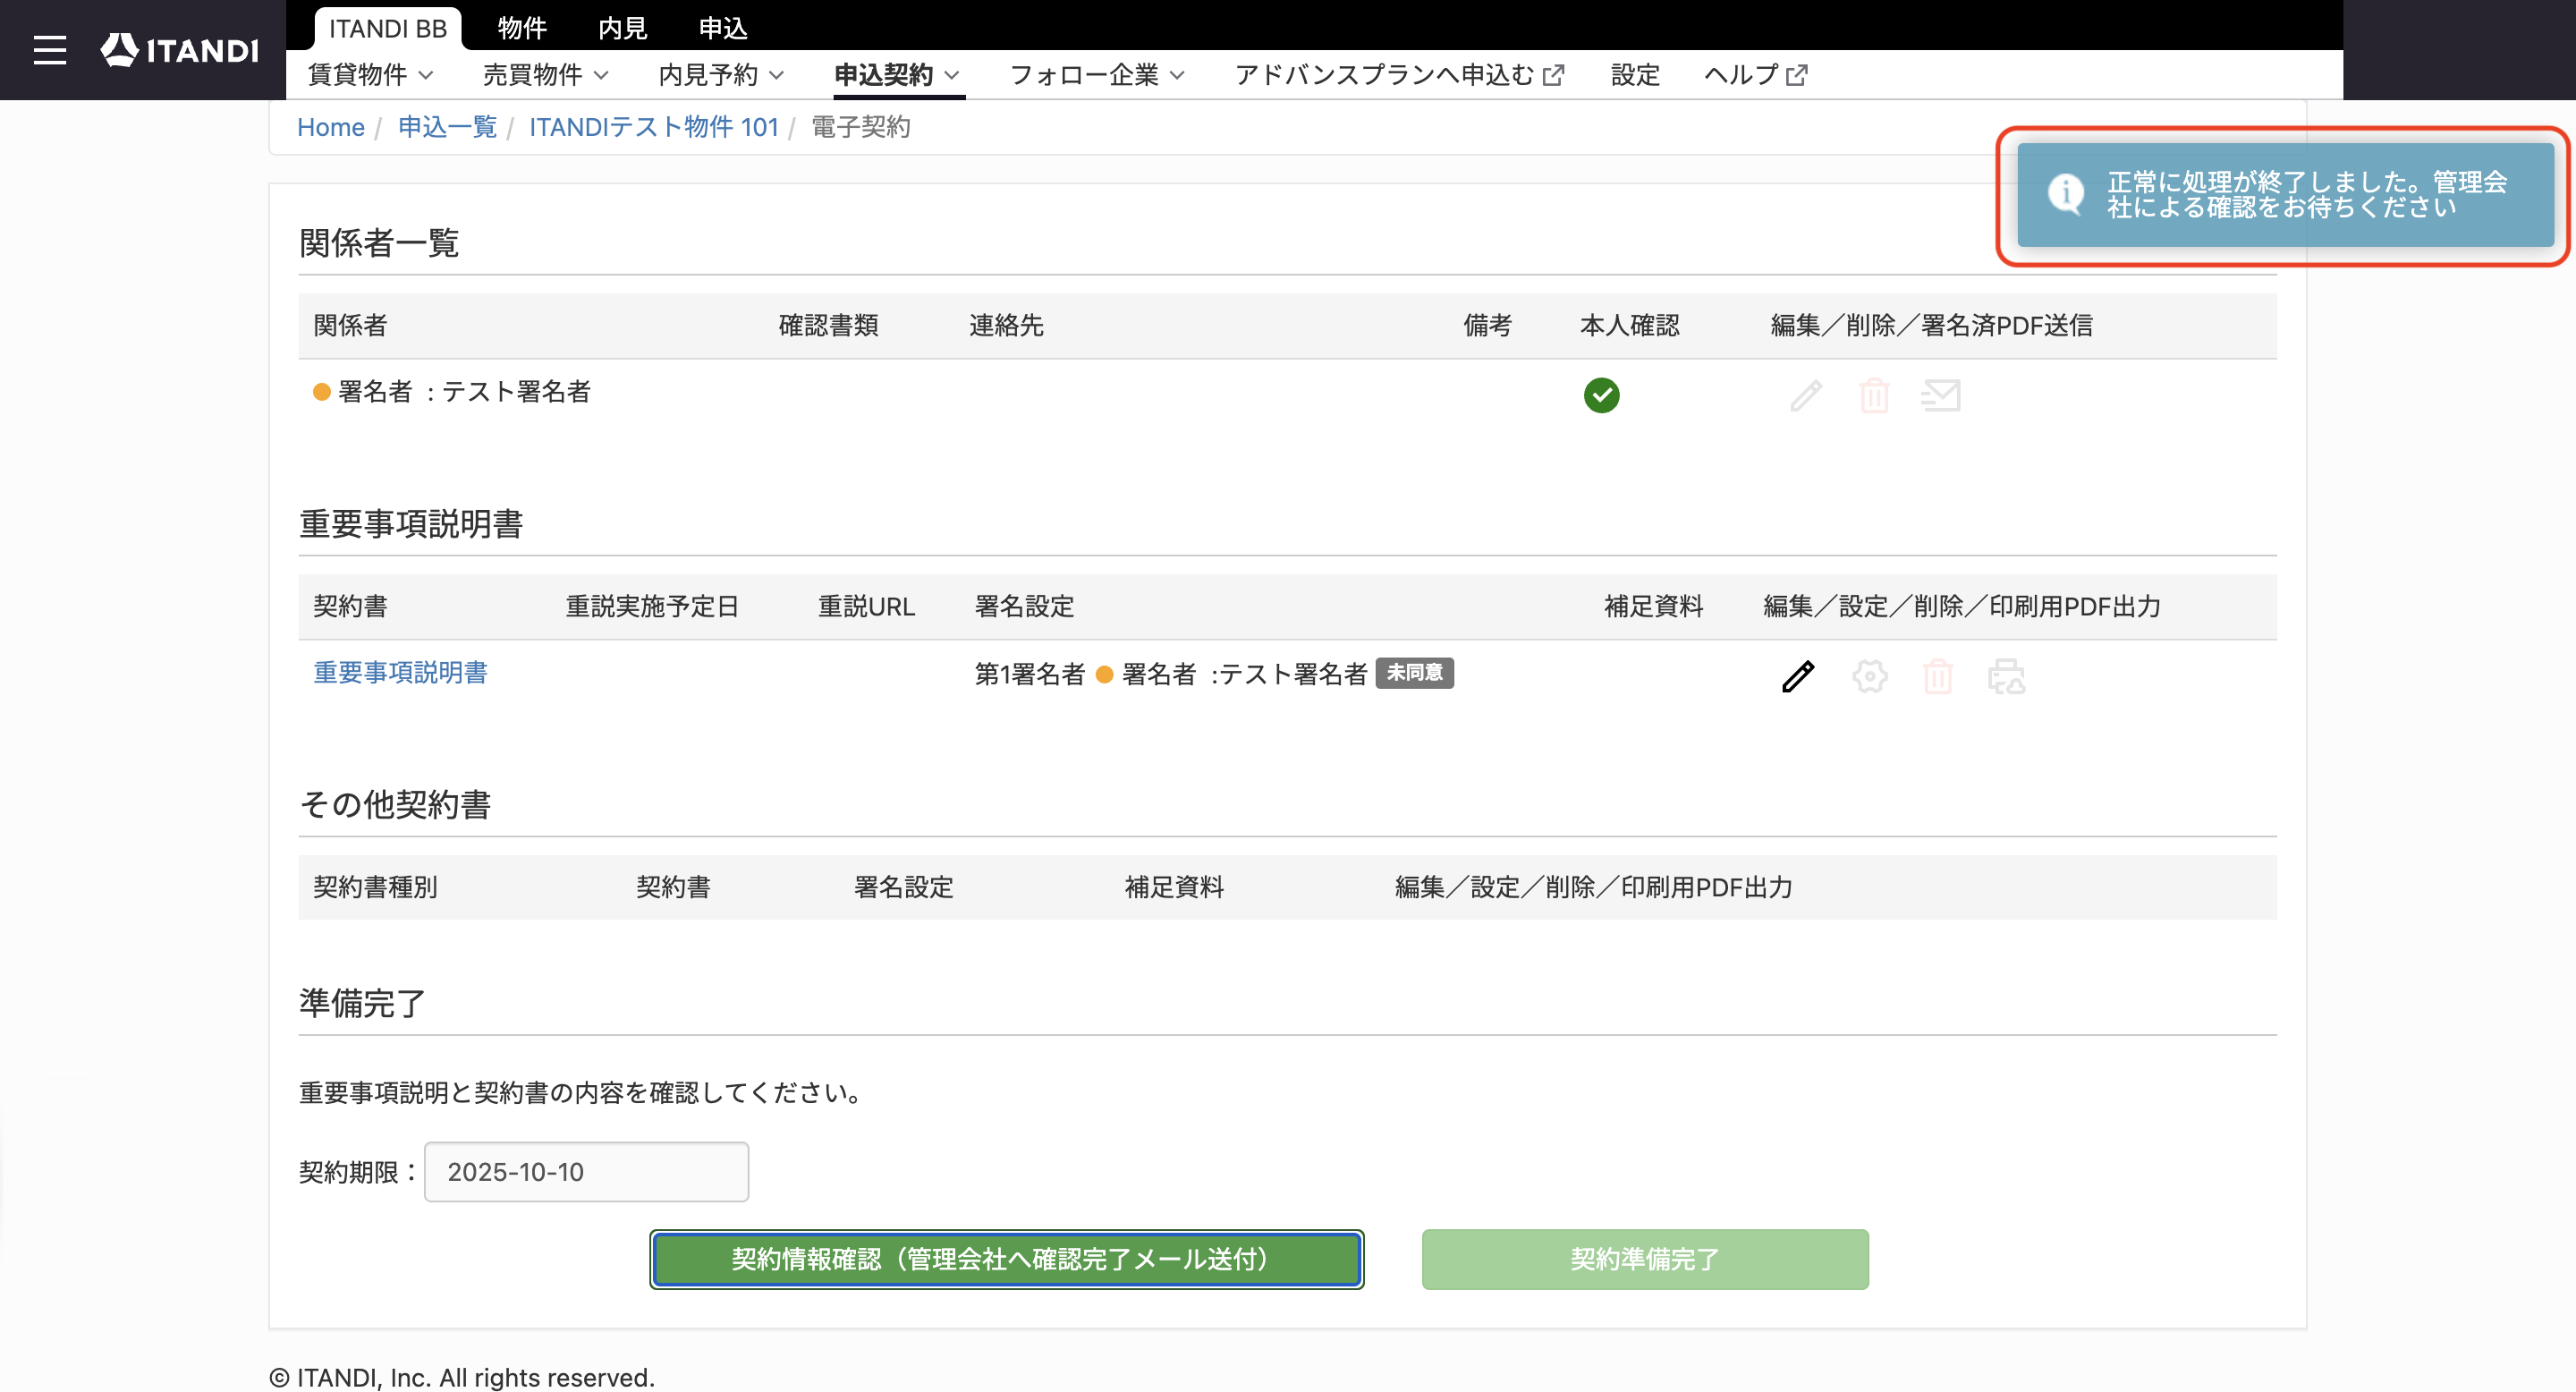Screen dimensions: 2576x1392
Task: Expand the 申込契約 dropdown menu
Action: click(897, 75)
